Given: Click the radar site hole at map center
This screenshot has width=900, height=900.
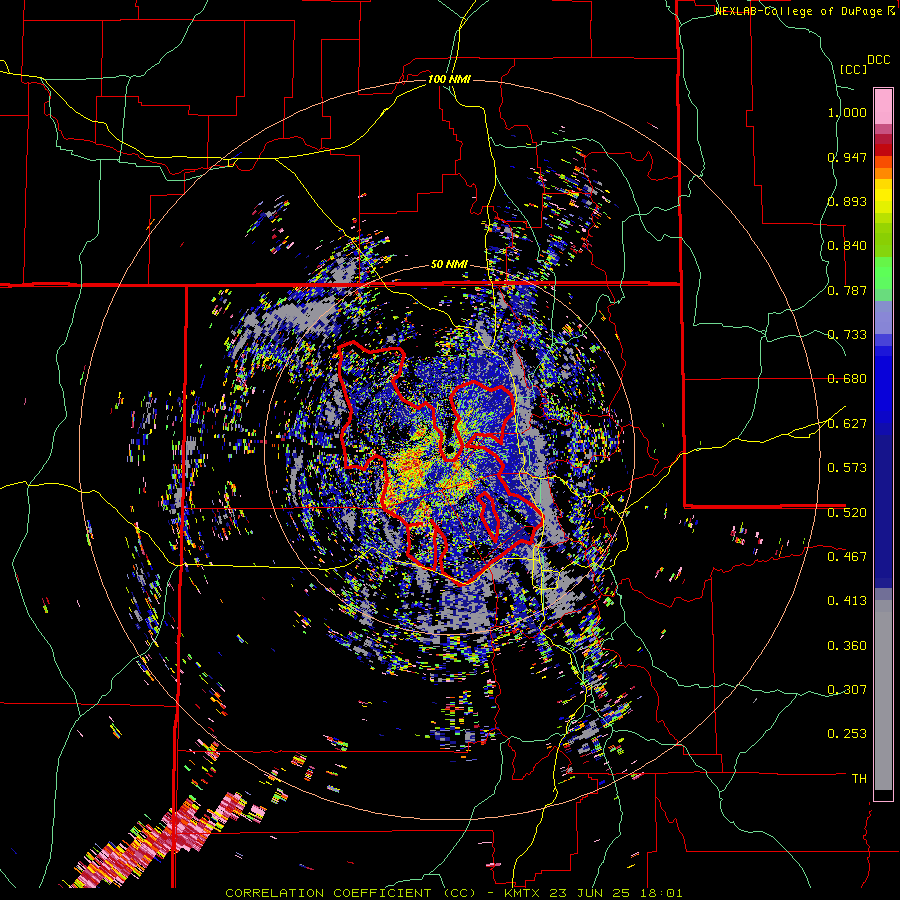Looking at the screenshot, I should (451, 451).
